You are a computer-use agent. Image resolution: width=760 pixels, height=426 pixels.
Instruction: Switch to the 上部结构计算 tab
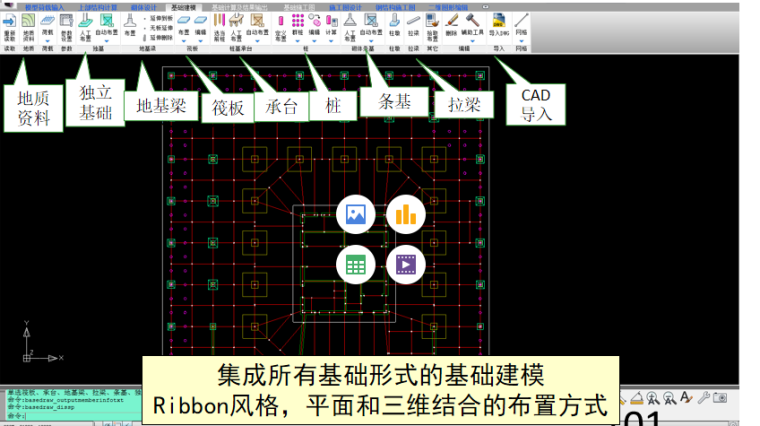click(x=94, y=5)
